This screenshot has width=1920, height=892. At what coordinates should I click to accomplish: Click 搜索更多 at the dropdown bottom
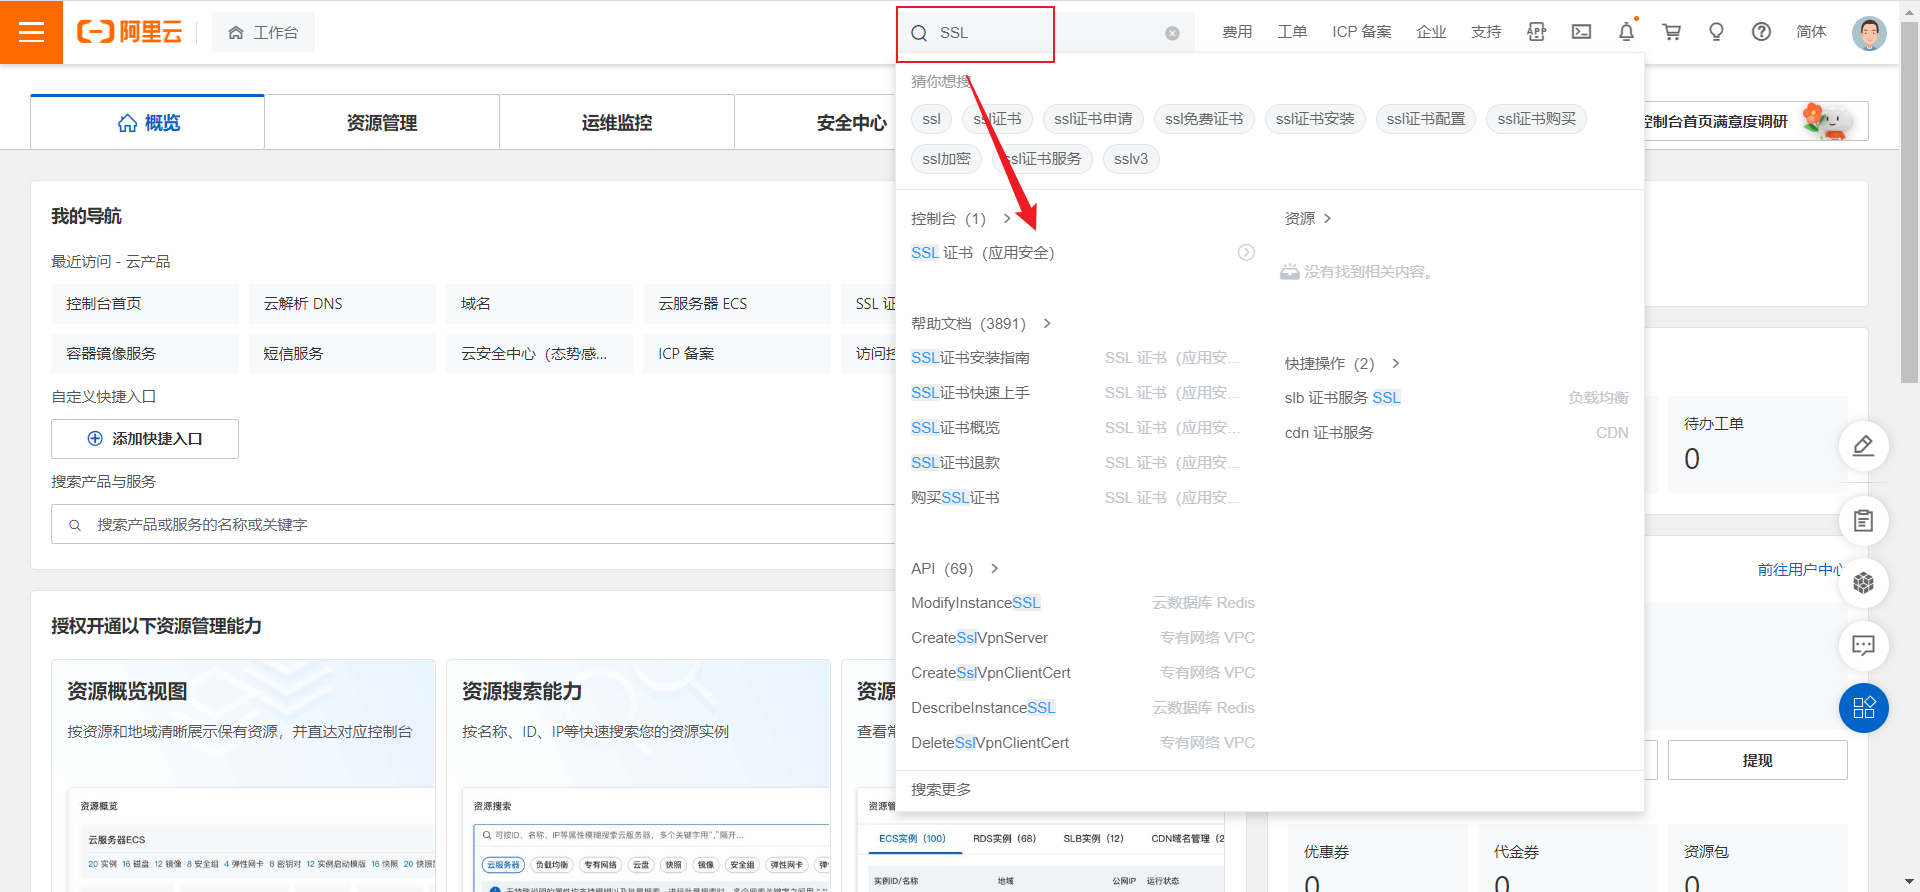click(941, 789)
